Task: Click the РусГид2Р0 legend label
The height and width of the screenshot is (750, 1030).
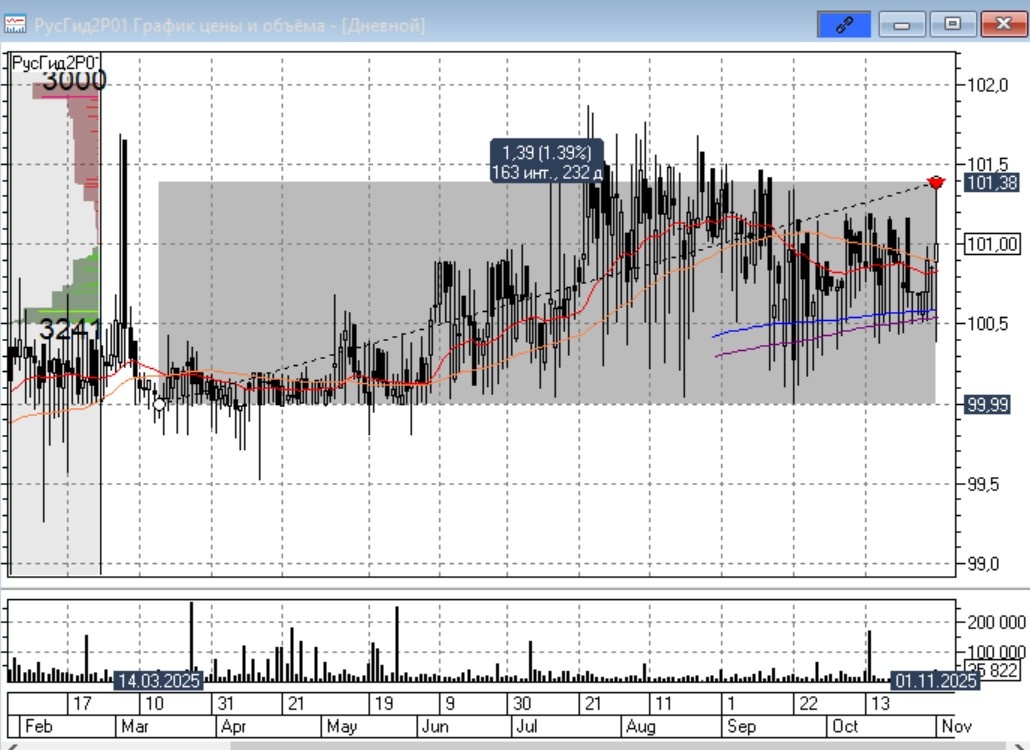Action: click(56, 62)
